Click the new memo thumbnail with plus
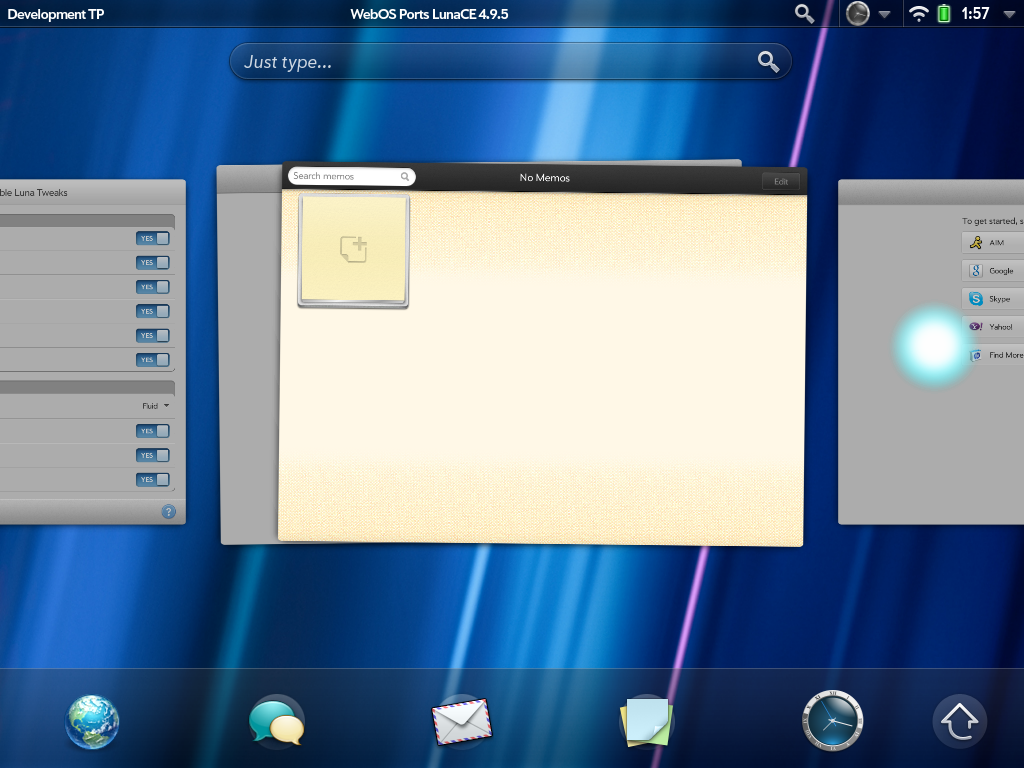Viewport: 1024px width, 768px height. (x=353, y=250)
